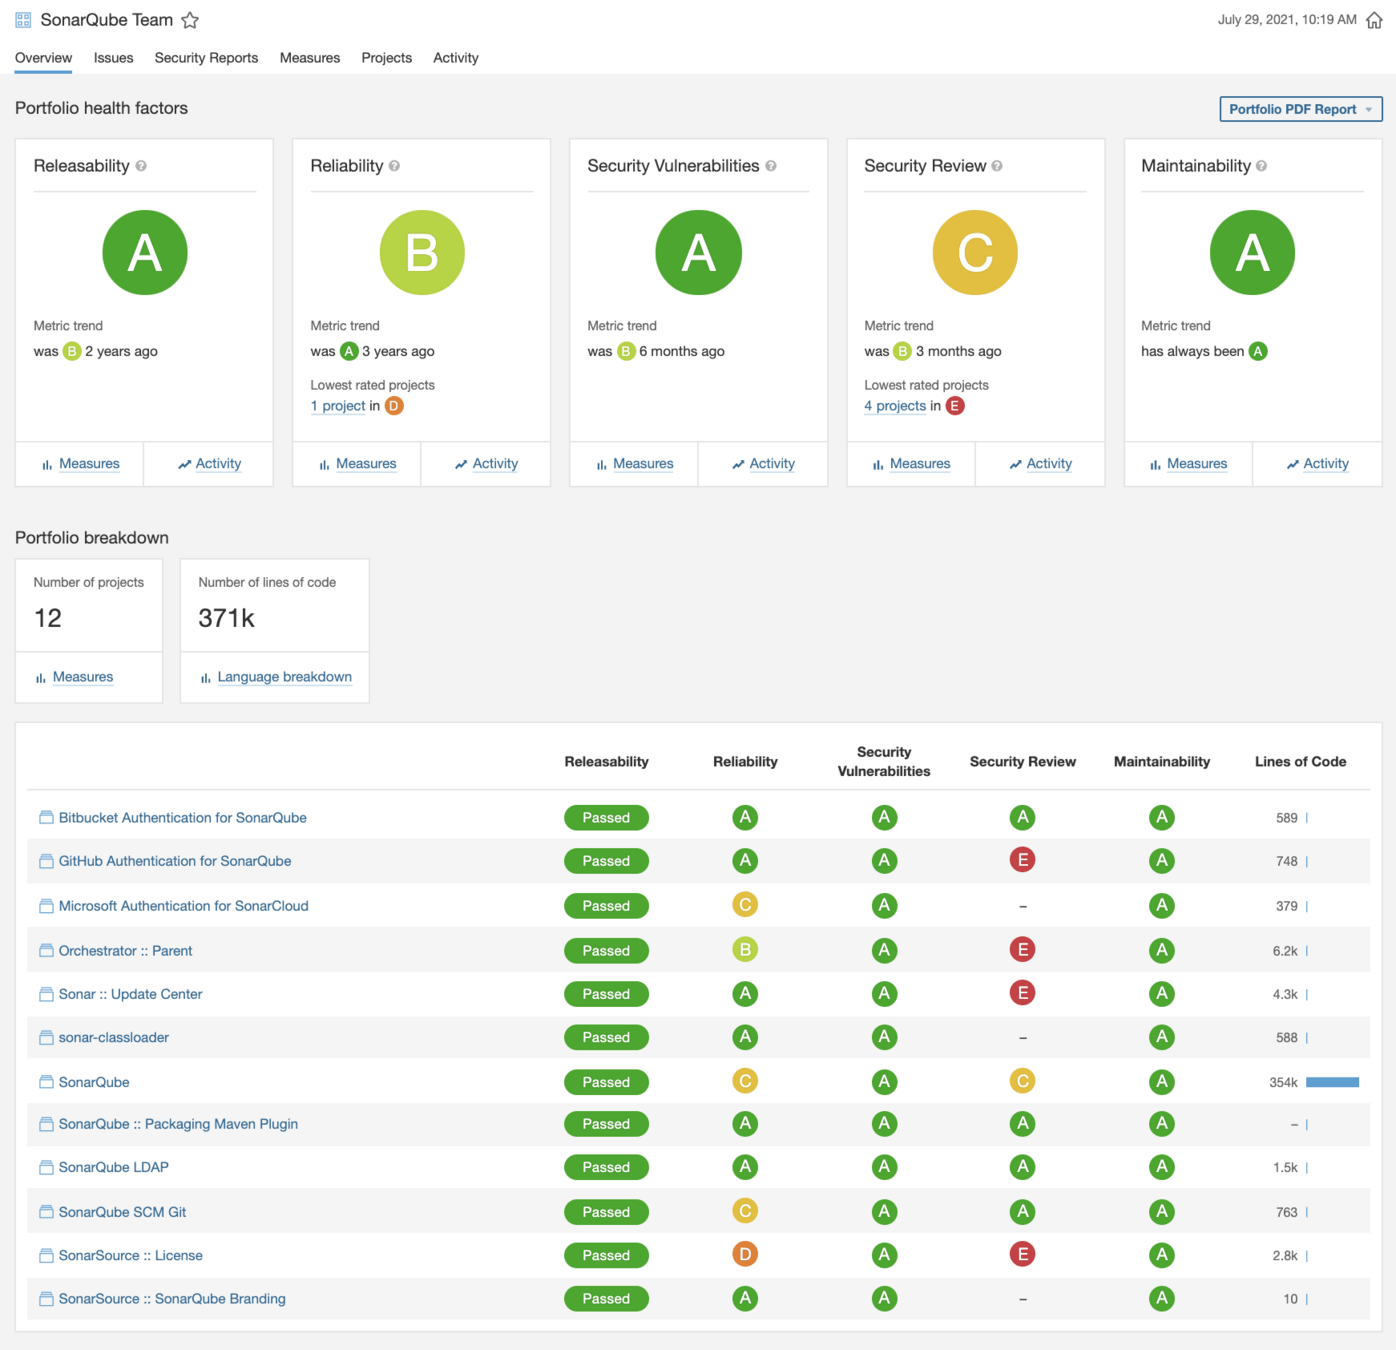Open help icon next to Security Vulnerabilities

tap(771, 166)
